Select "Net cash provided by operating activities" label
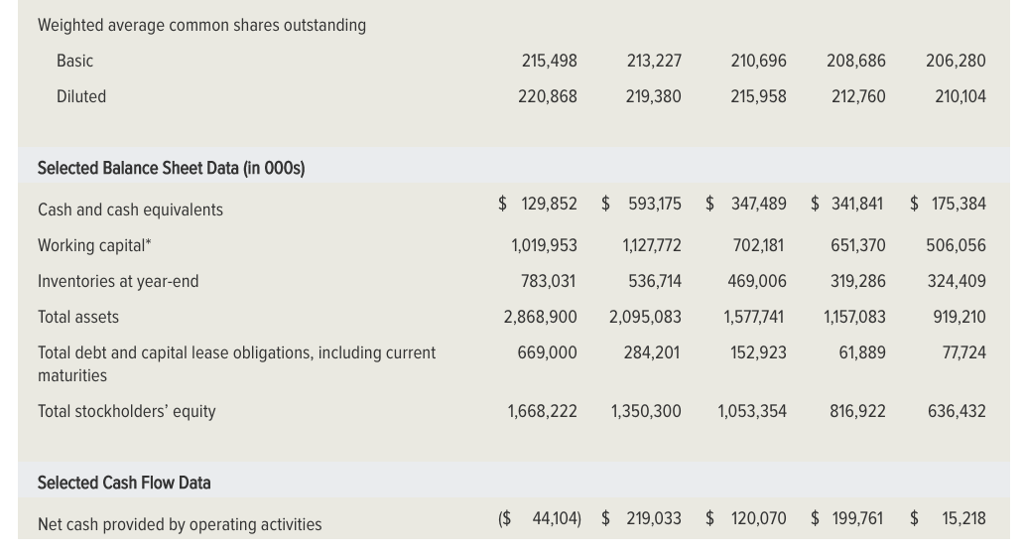The height and width of the screenshot is (556, 1024). point(180,524)
